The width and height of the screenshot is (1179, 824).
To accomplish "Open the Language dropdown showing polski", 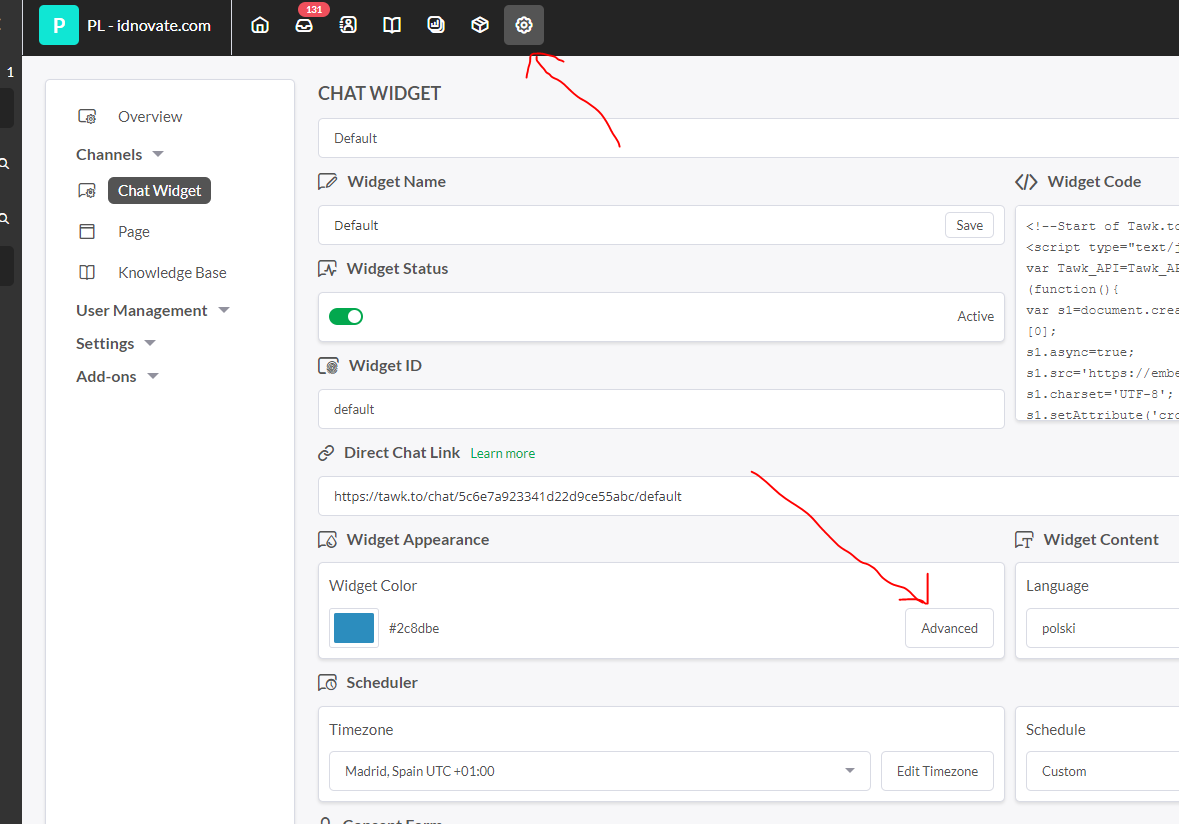I will click(x=1102, y=628).
